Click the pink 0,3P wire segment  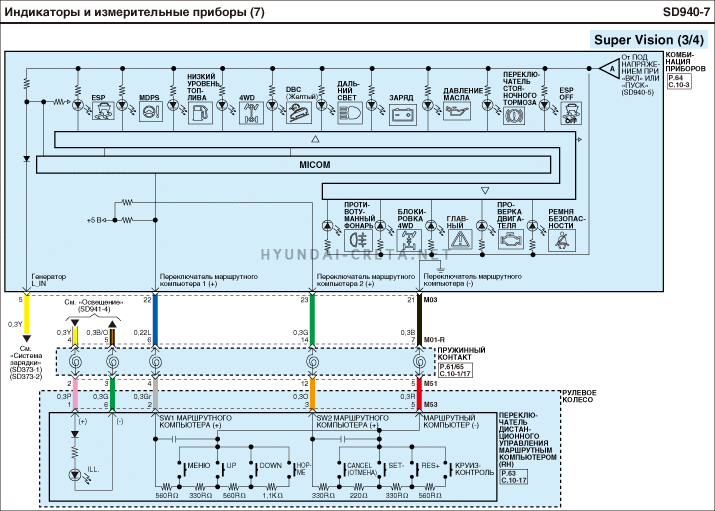(75, 394)
